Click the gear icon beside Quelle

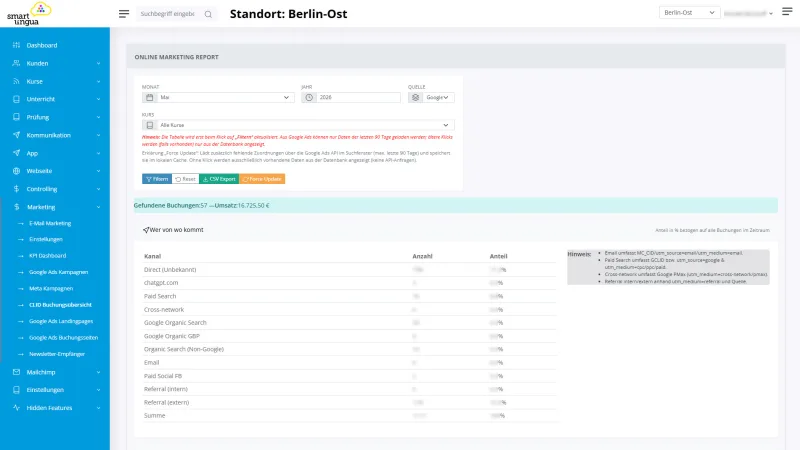415,97
